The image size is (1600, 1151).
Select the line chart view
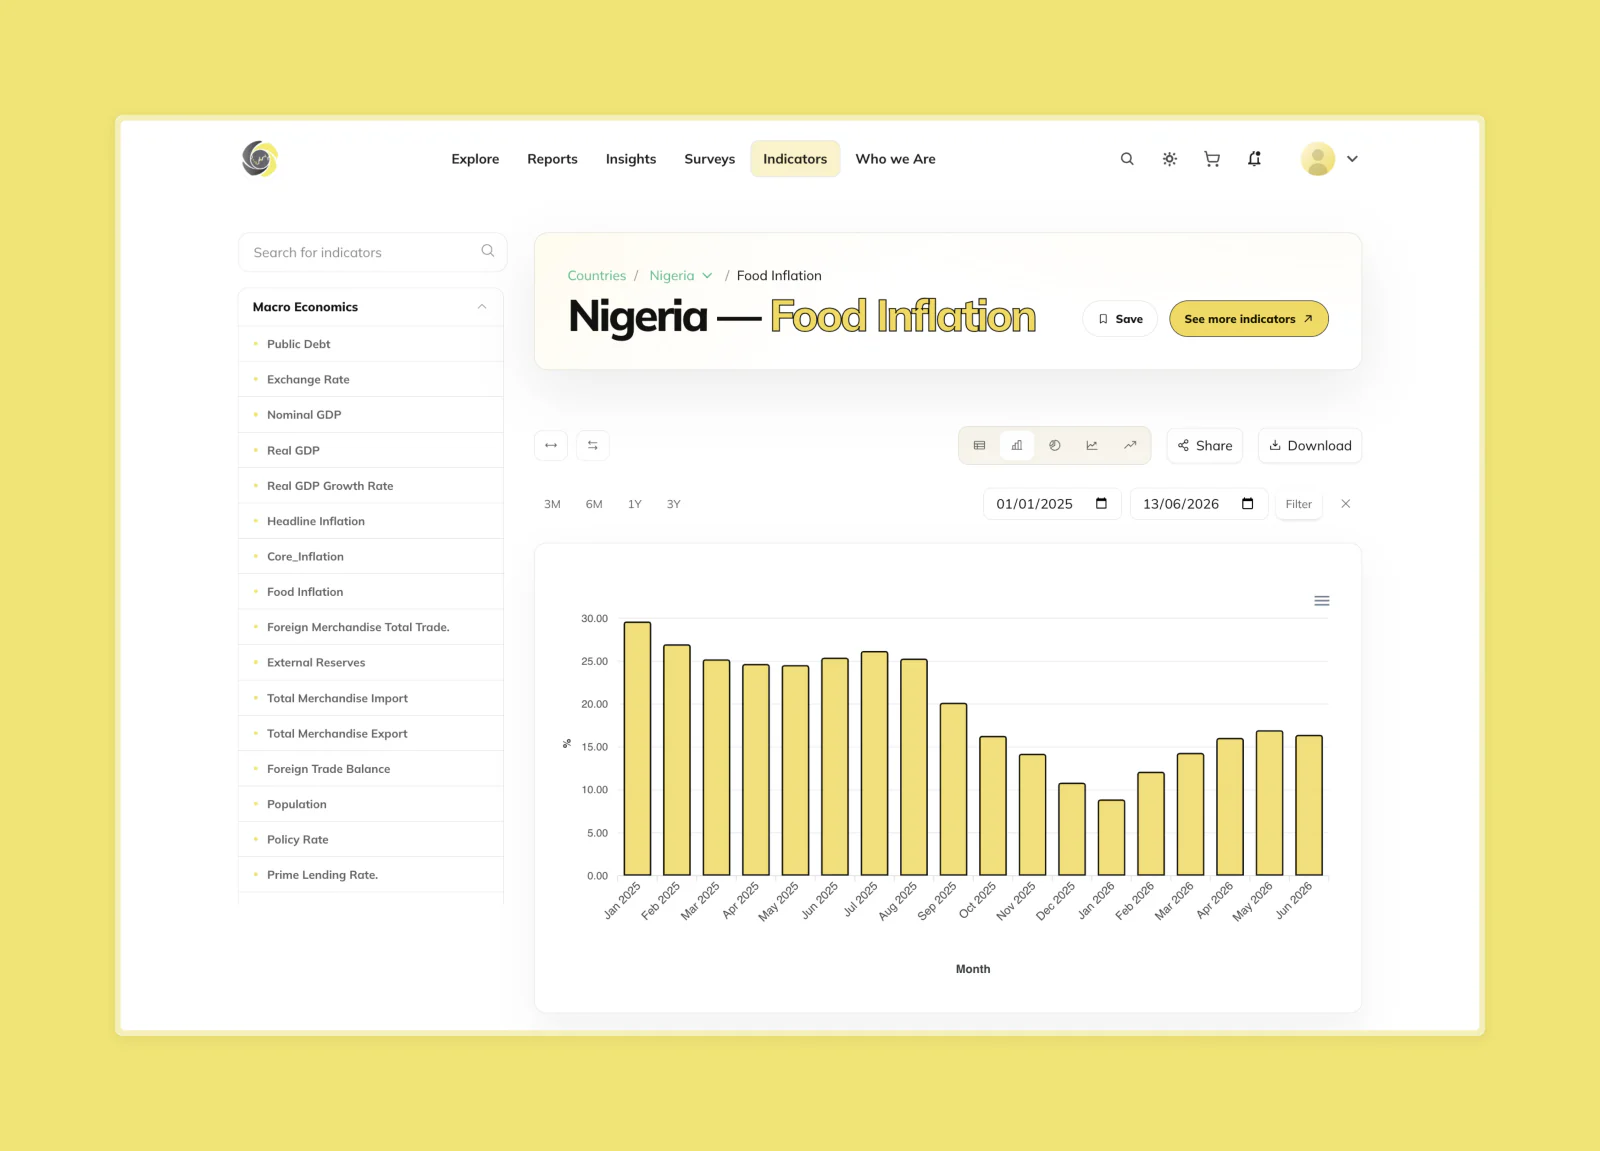click(1092, 446)
